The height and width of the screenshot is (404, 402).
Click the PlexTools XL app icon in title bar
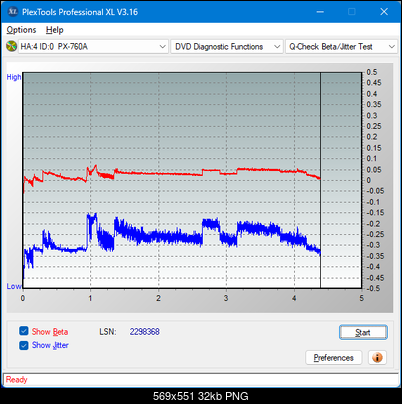(x=12, y=12)
